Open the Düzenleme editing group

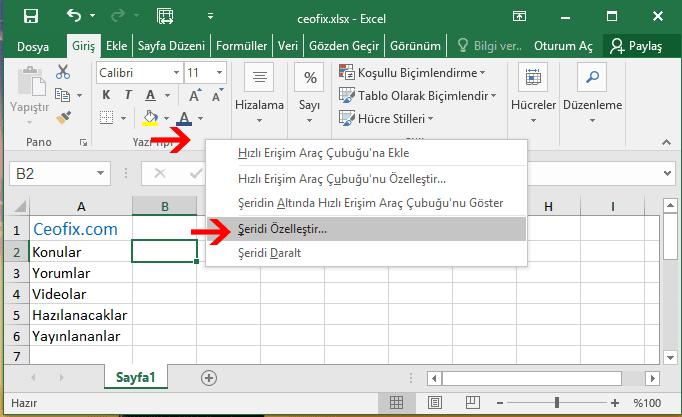click(592, 94)
